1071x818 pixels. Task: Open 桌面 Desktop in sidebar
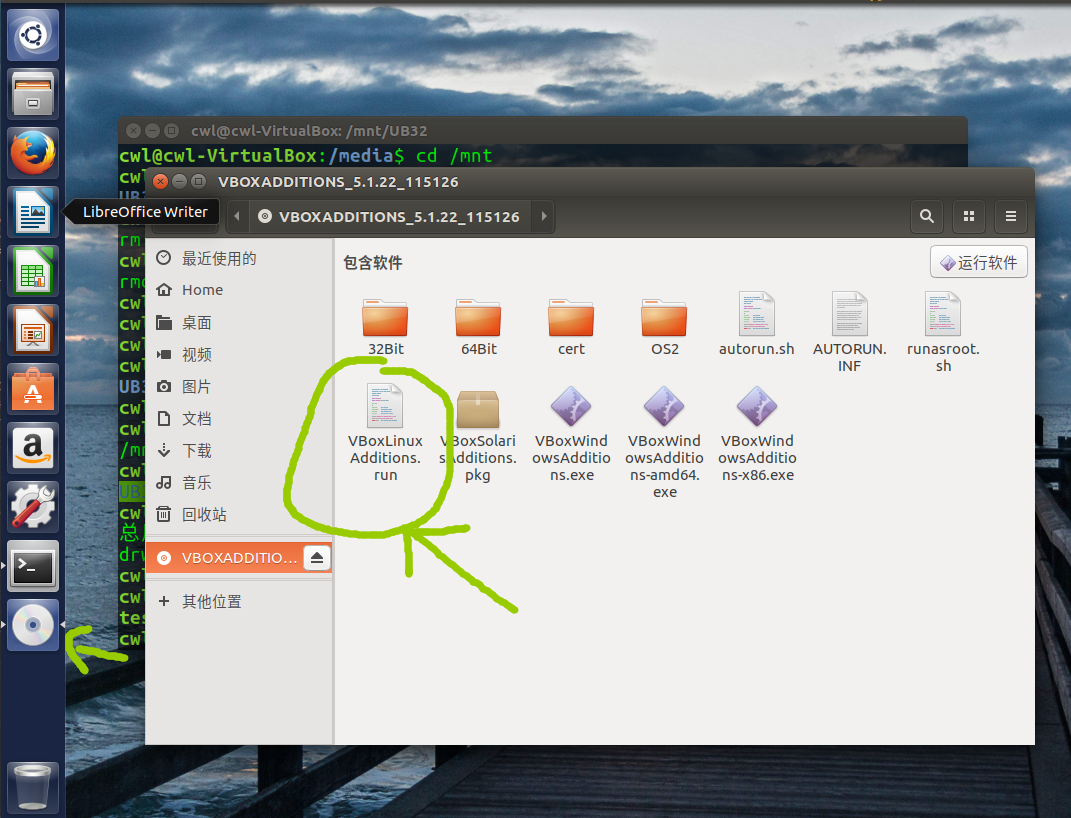coord(239,322)
